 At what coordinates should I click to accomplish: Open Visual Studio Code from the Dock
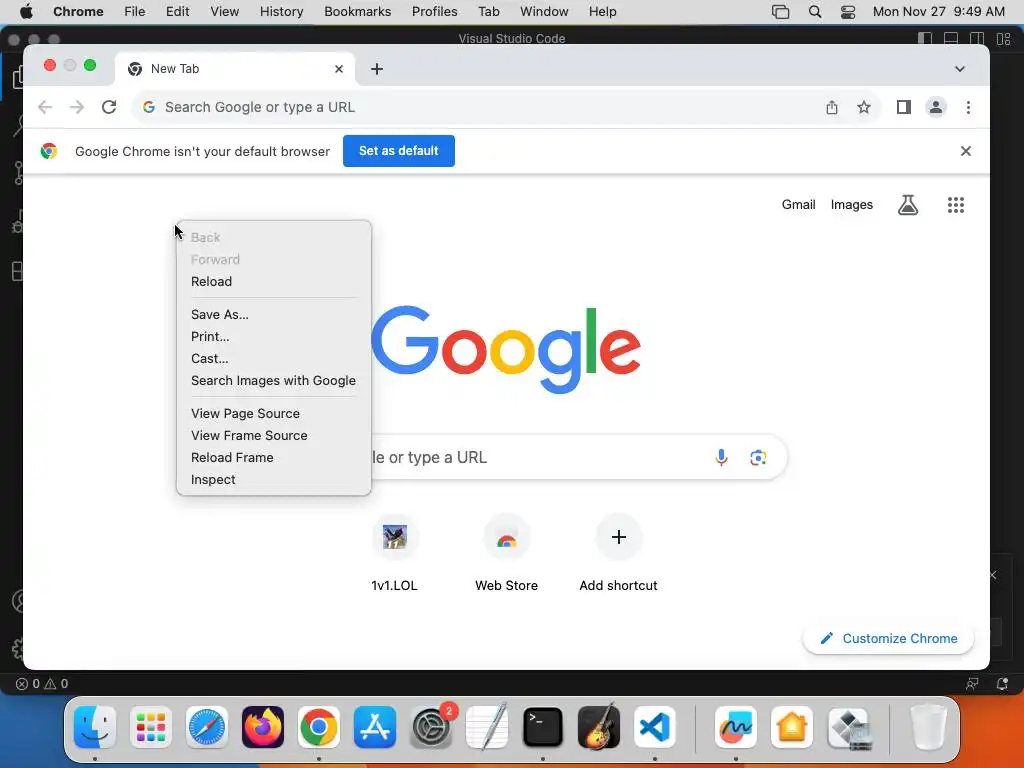click(655, 727)
